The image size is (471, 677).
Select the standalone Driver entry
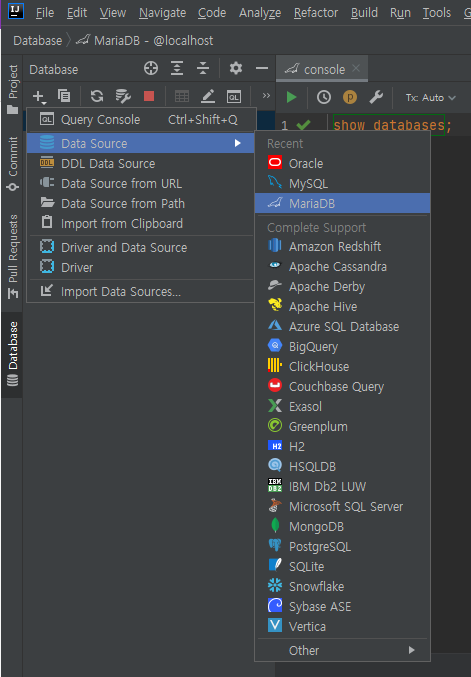click(x=140, y=267)
